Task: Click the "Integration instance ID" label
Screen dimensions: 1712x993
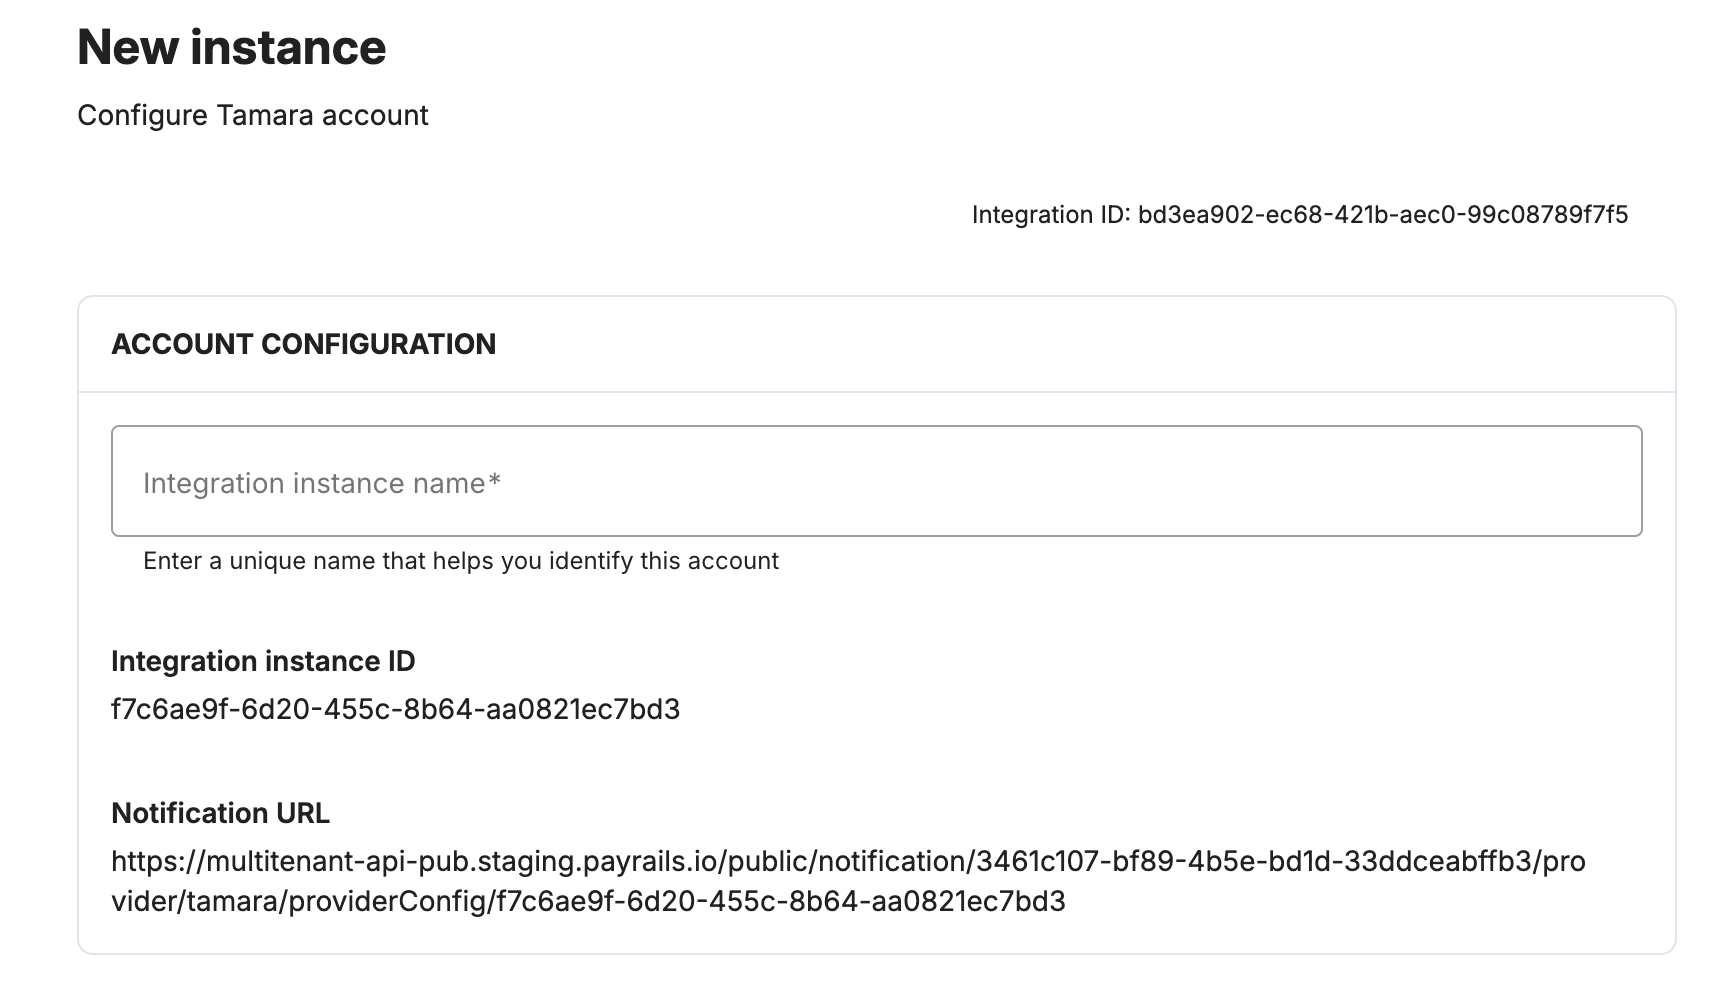Action: click(263, 661)
